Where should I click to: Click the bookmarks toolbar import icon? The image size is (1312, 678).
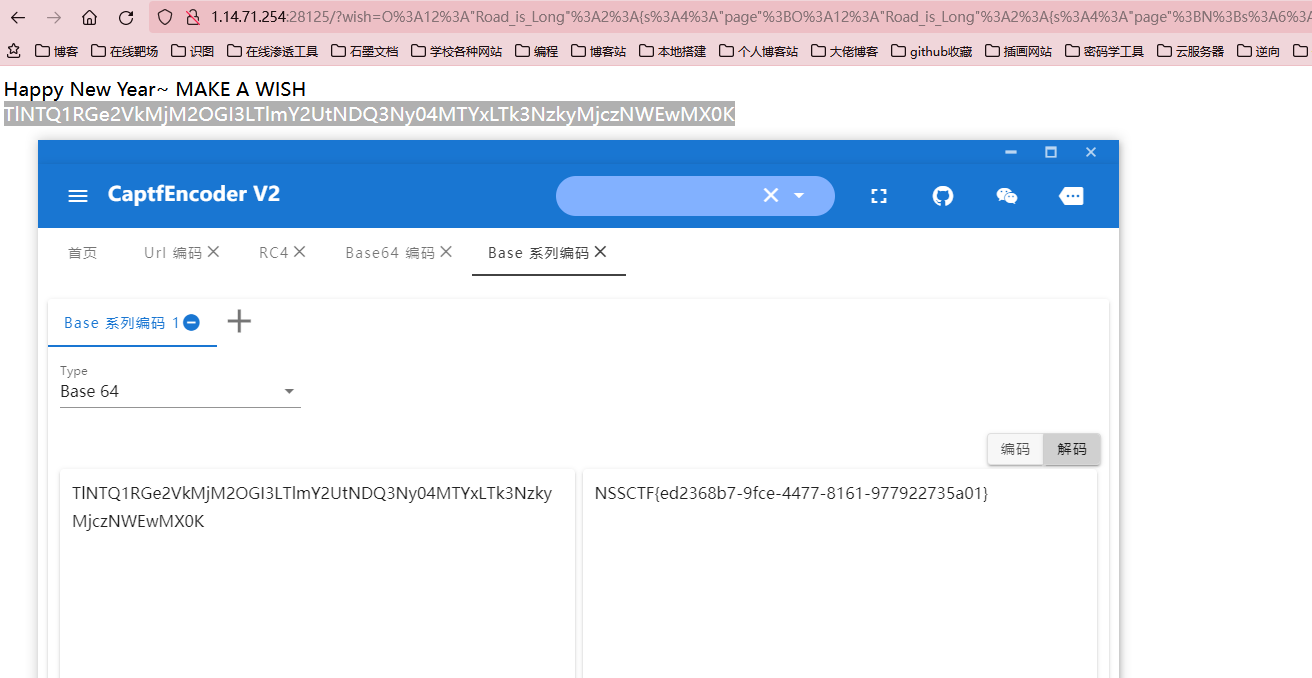[14, 50]
